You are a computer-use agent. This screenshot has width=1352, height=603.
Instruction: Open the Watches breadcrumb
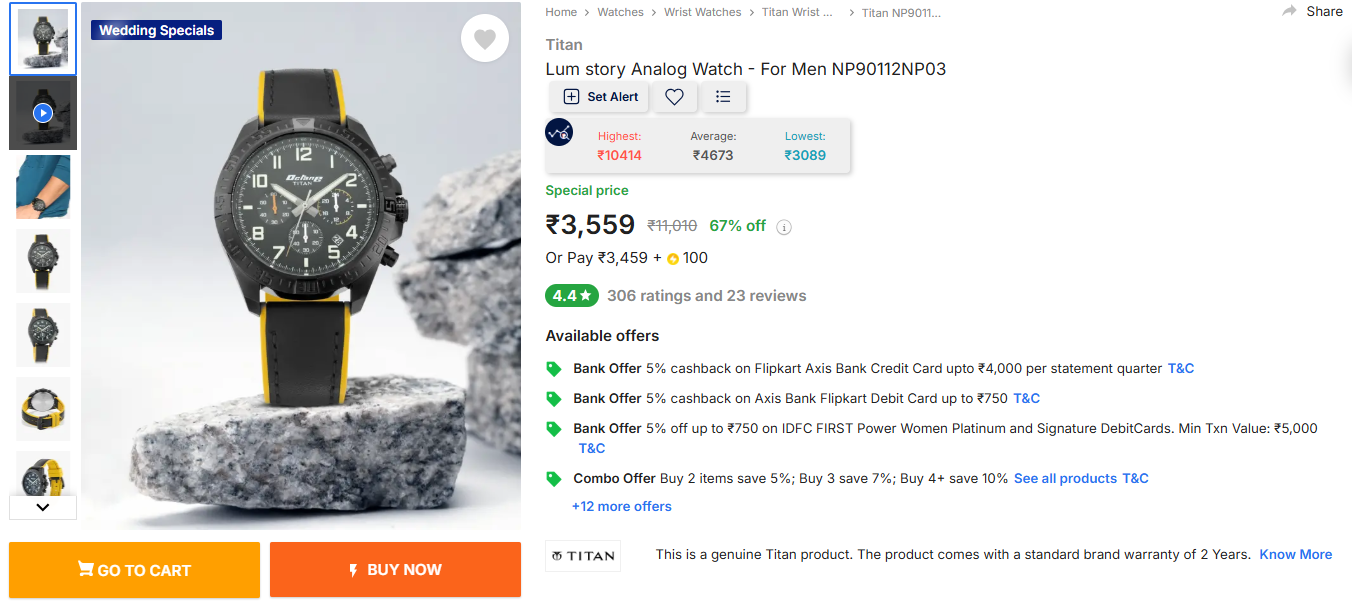[x=620, y=12]
